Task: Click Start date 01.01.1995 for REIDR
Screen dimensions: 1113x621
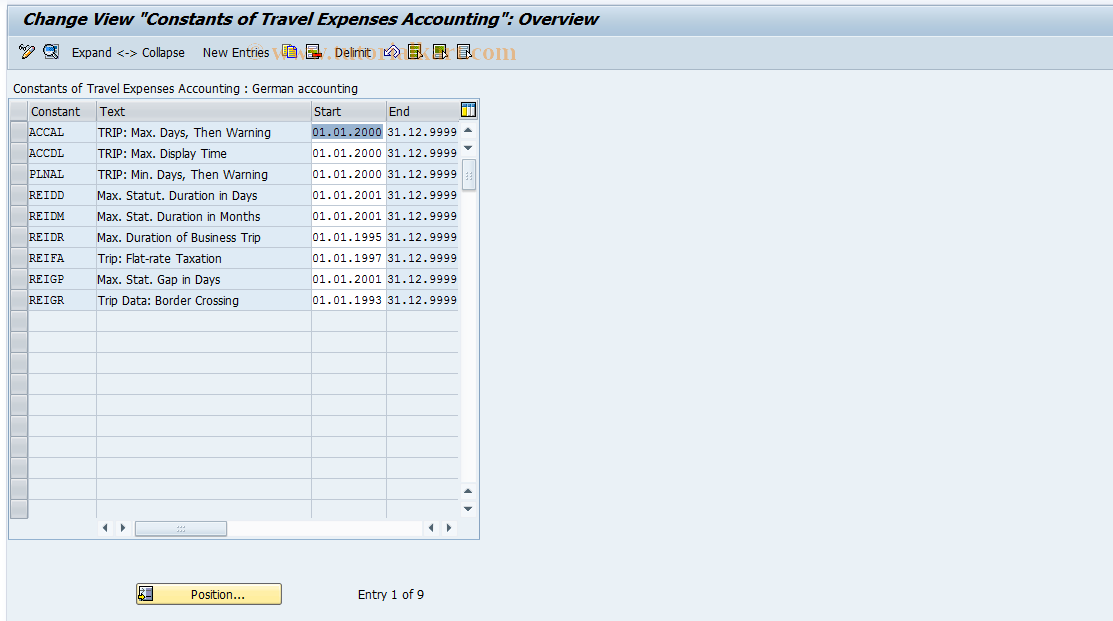Action: [348, 237]
